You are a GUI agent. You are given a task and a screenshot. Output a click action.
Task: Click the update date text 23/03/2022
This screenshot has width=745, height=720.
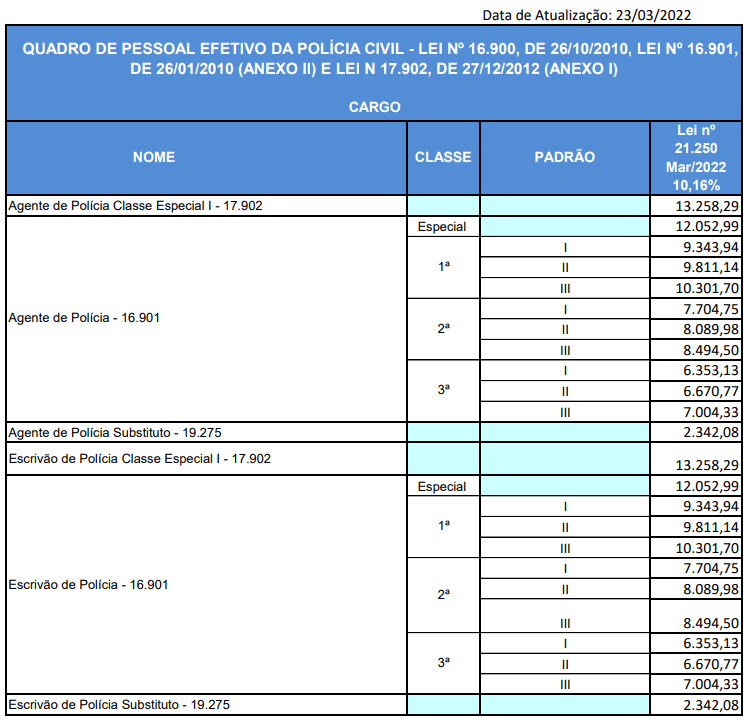(x=655, y=14)
